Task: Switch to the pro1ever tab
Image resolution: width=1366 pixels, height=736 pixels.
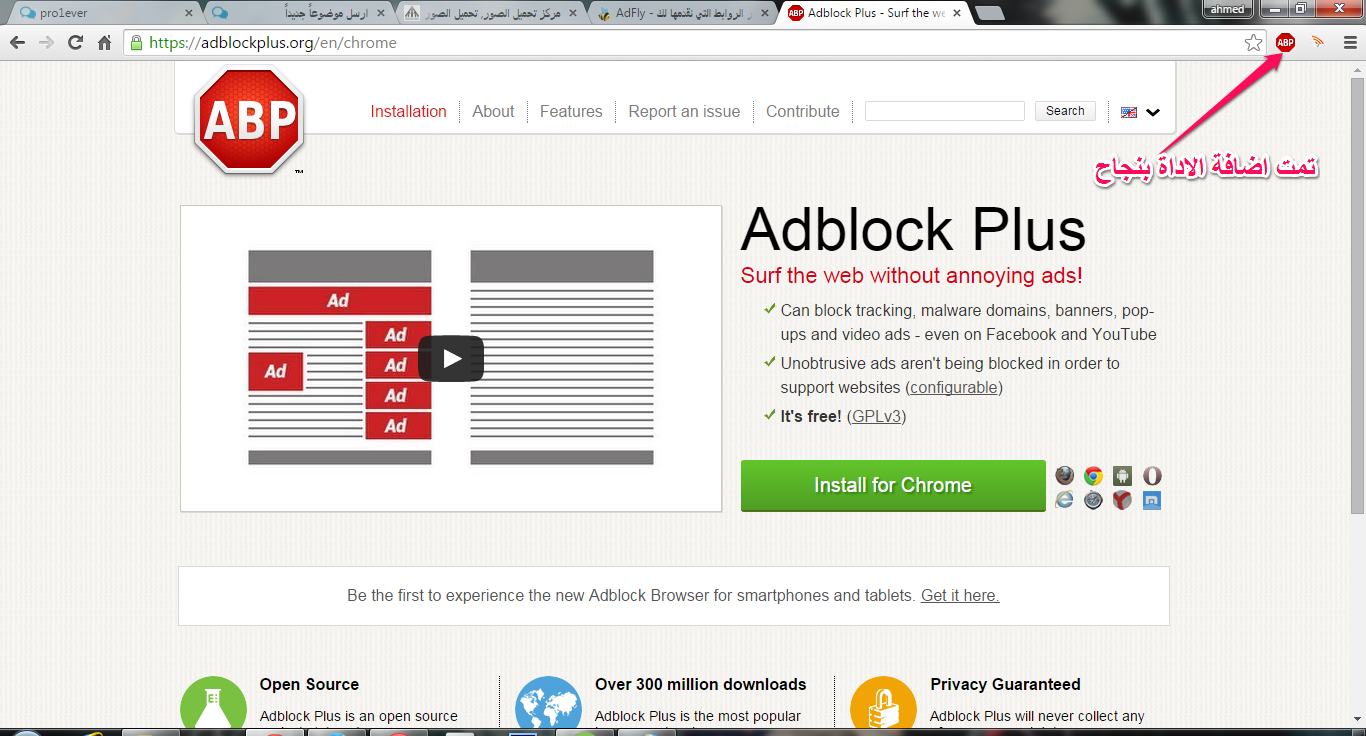Action: [100, 13]
